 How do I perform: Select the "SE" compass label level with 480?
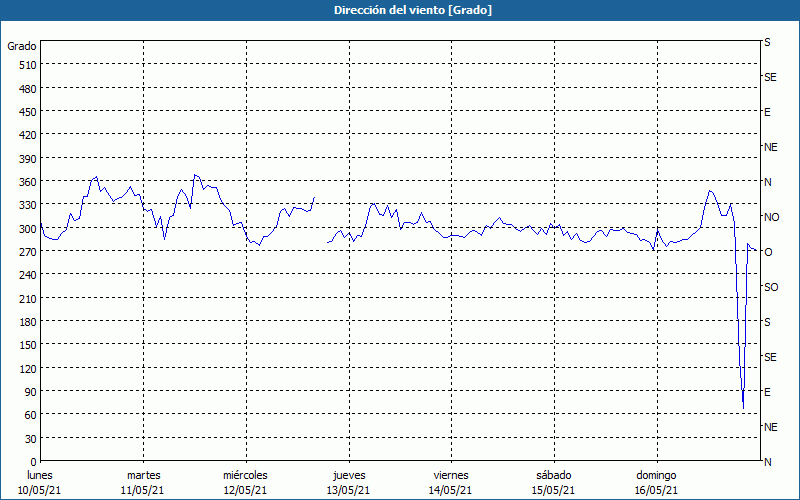click(770, 77)
